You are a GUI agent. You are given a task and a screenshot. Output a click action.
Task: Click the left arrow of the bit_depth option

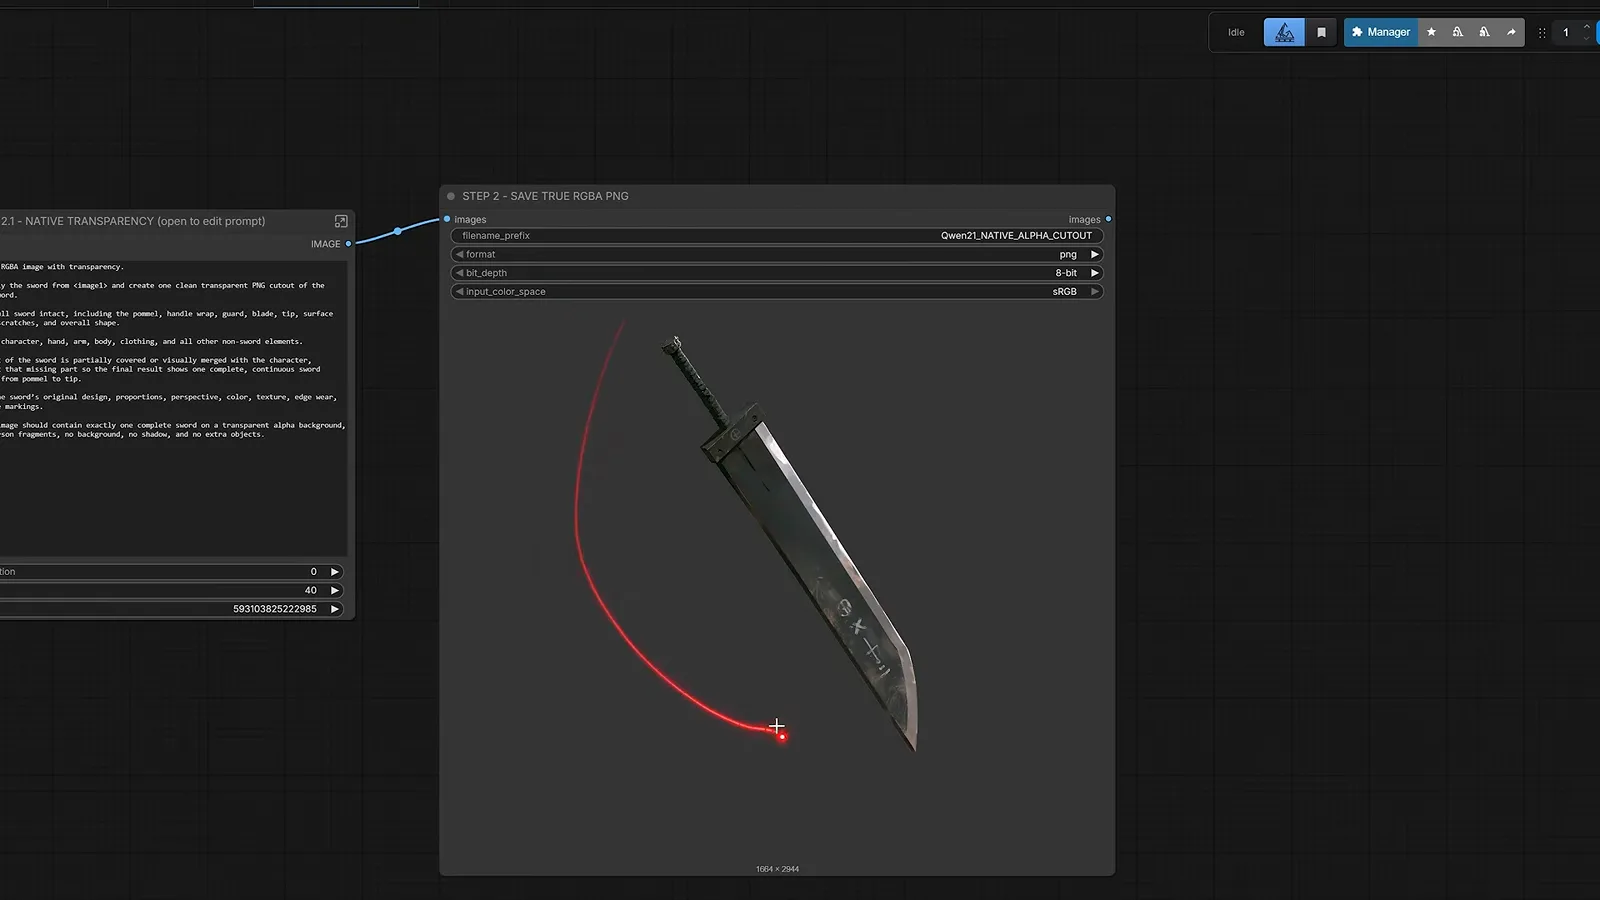[460, 273]
